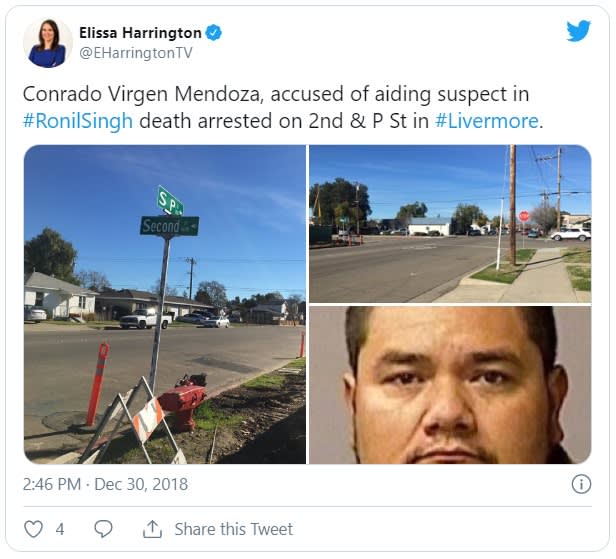Open the #Livermore hashtag
616x559 pixels.
click(x=487, y=121)
